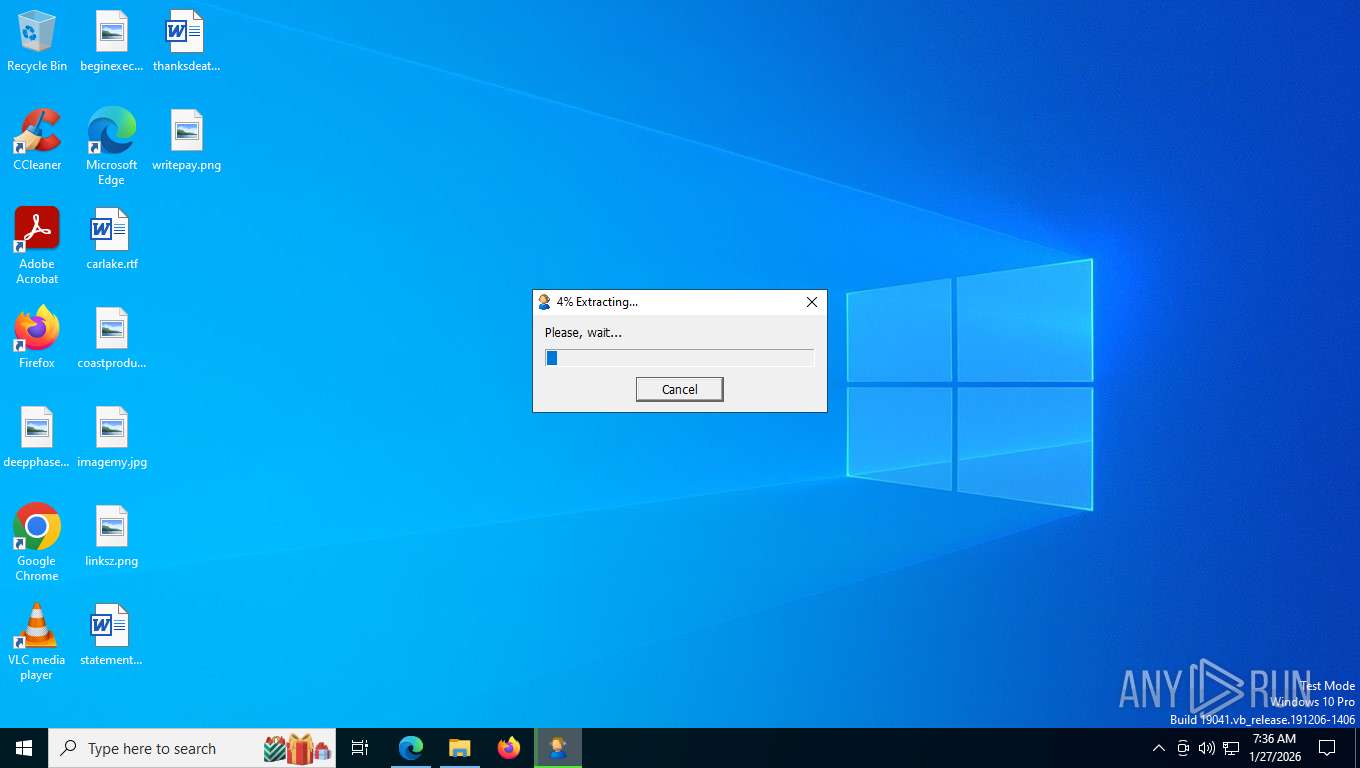
Task: Select the Adobe Acrobat shortcut icon
Action: (x=37, y=246)
